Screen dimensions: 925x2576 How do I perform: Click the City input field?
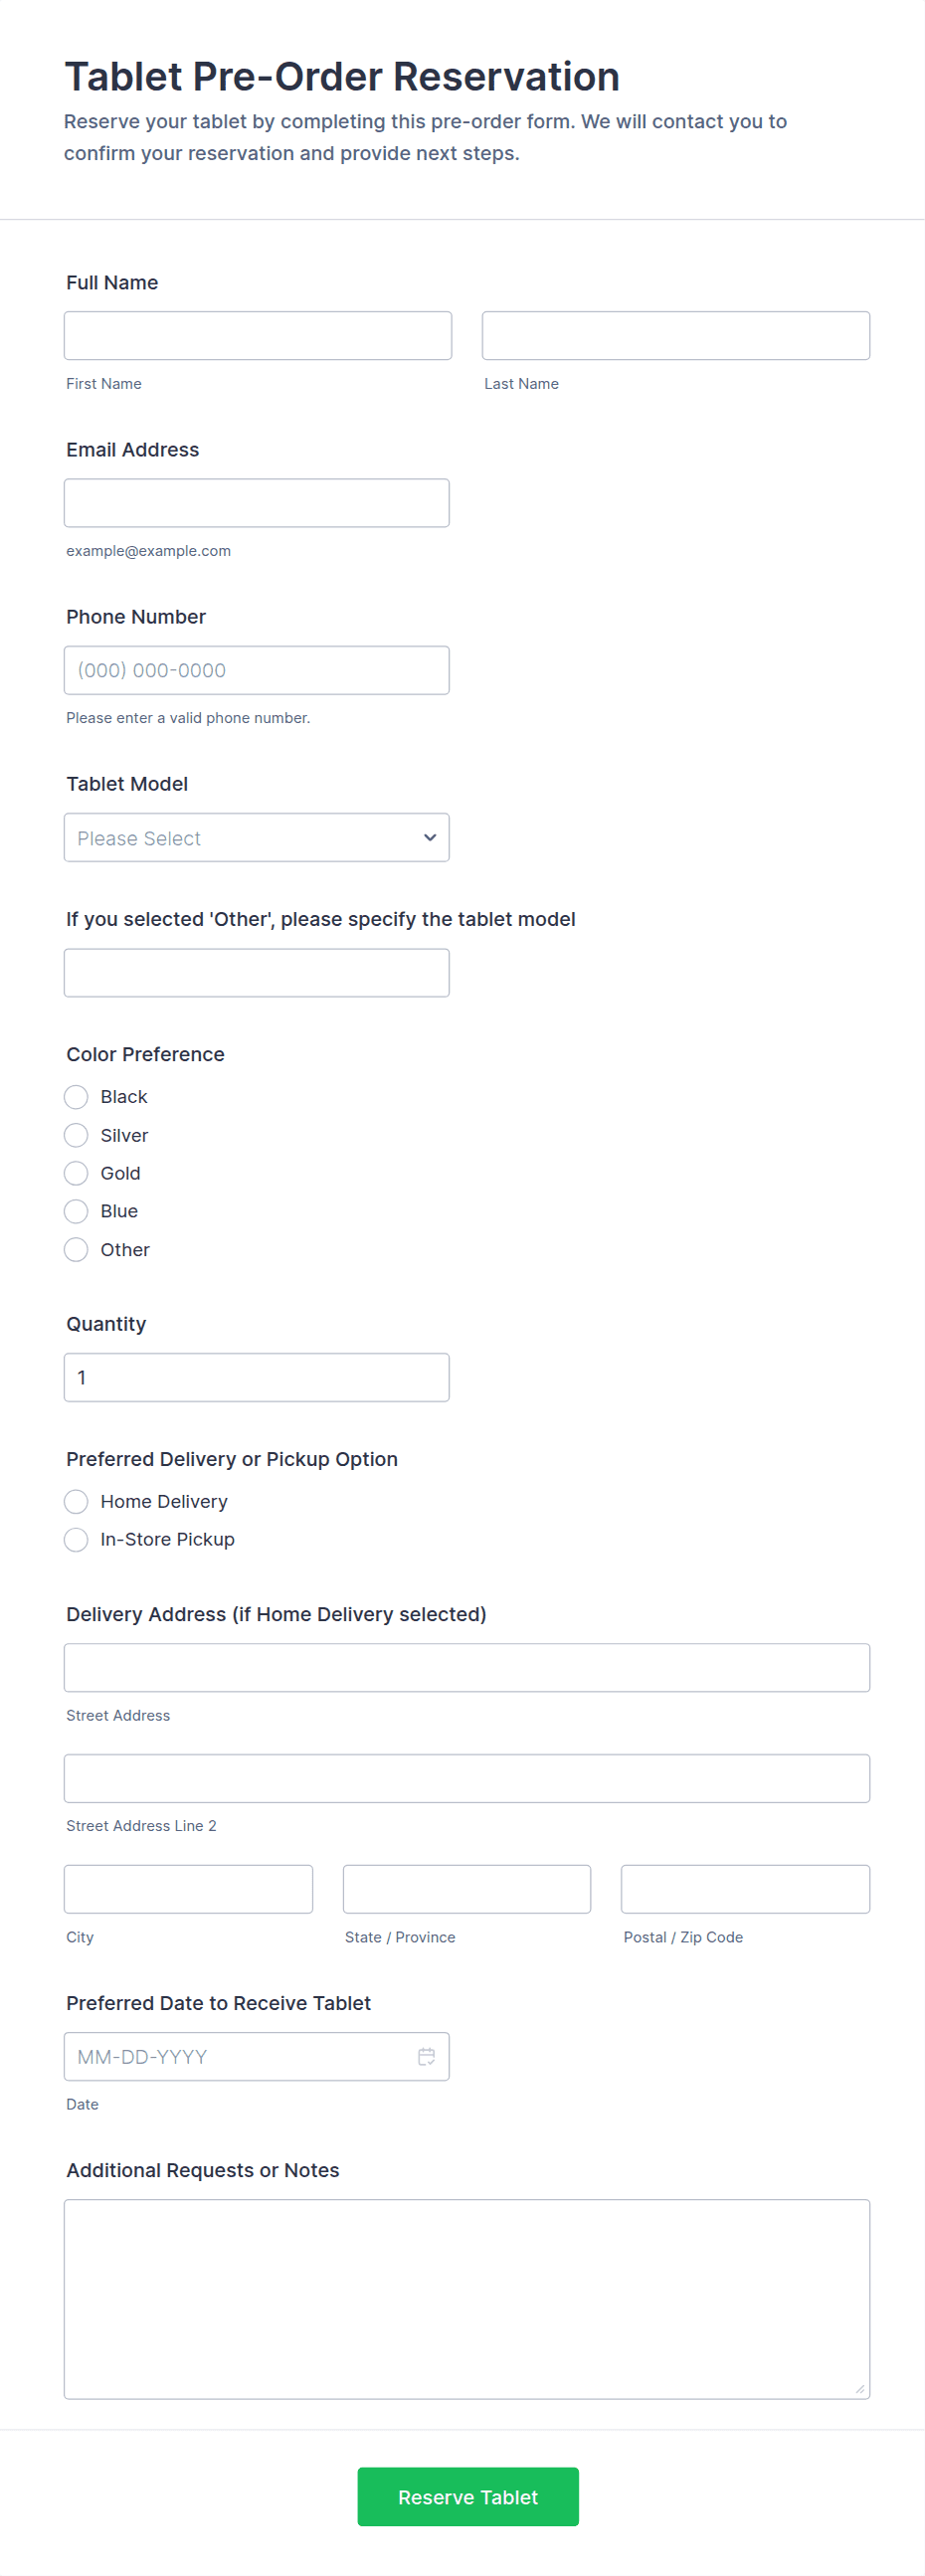coord(188,1888)
